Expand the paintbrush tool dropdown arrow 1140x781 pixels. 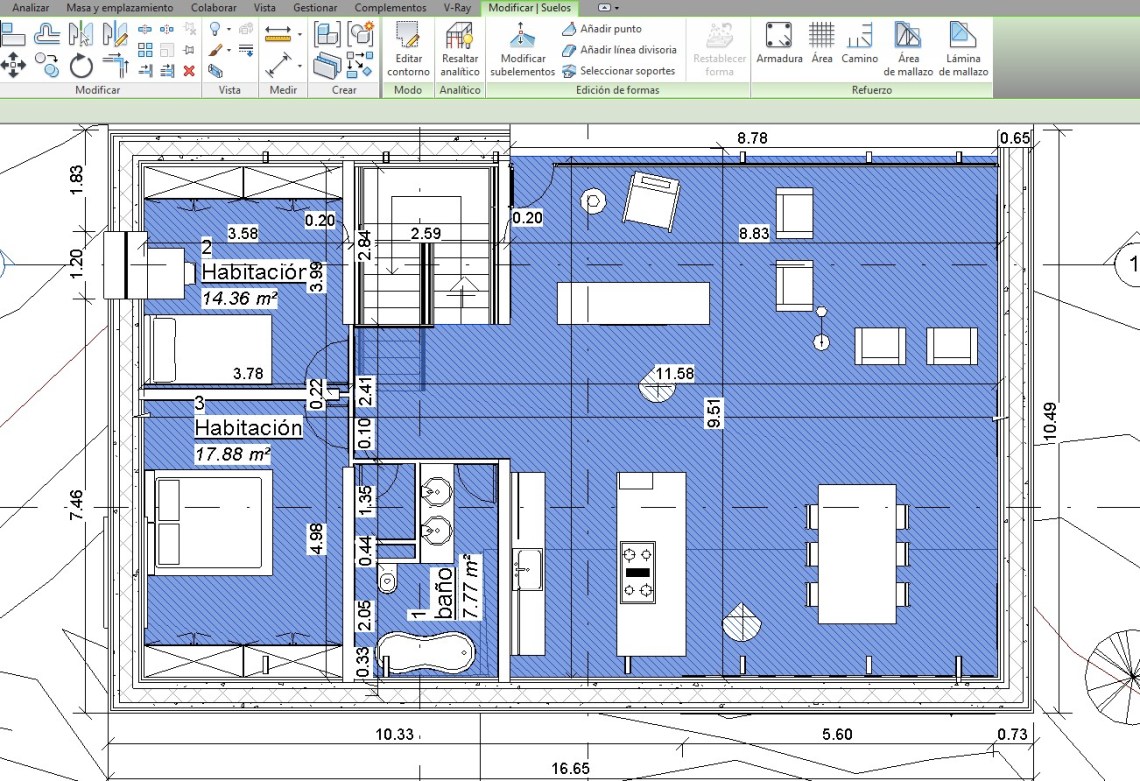click(229, 50)
